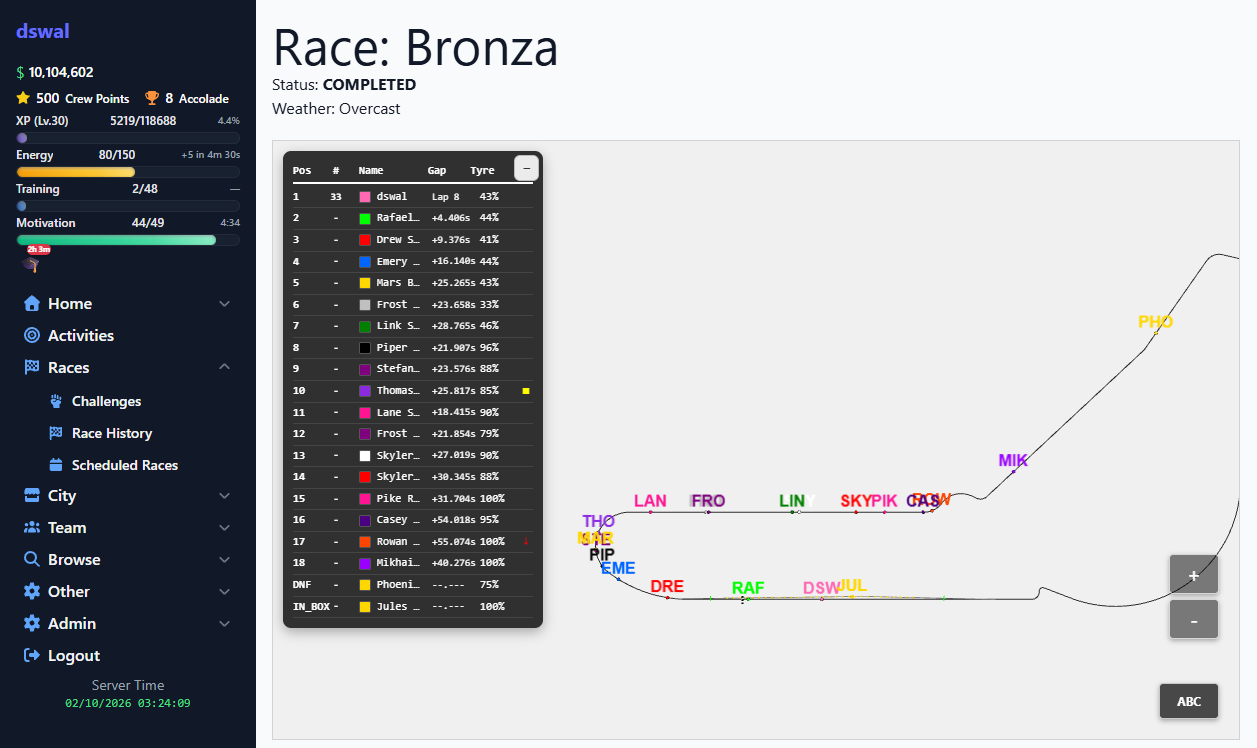The height and width of the screenshot is (748, 1257).
Task: Zoom in on the track map
Action: (1193, 575)
